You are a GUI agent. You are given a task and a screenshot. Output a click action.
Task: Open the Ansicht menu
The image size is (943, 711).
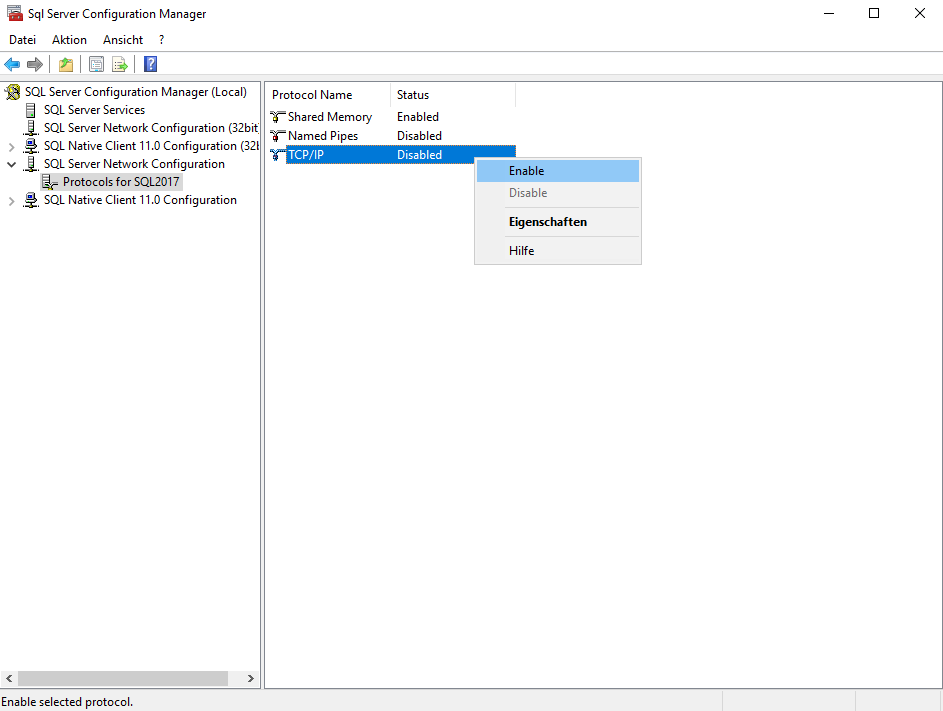pos(123,40)
